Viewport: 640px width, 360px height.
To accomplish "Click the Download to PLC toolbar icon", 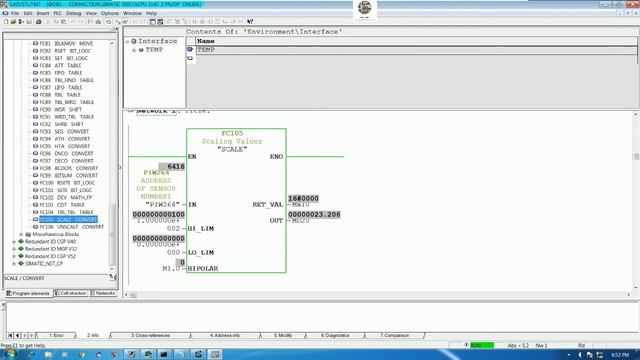I will (x=98, y=22).
